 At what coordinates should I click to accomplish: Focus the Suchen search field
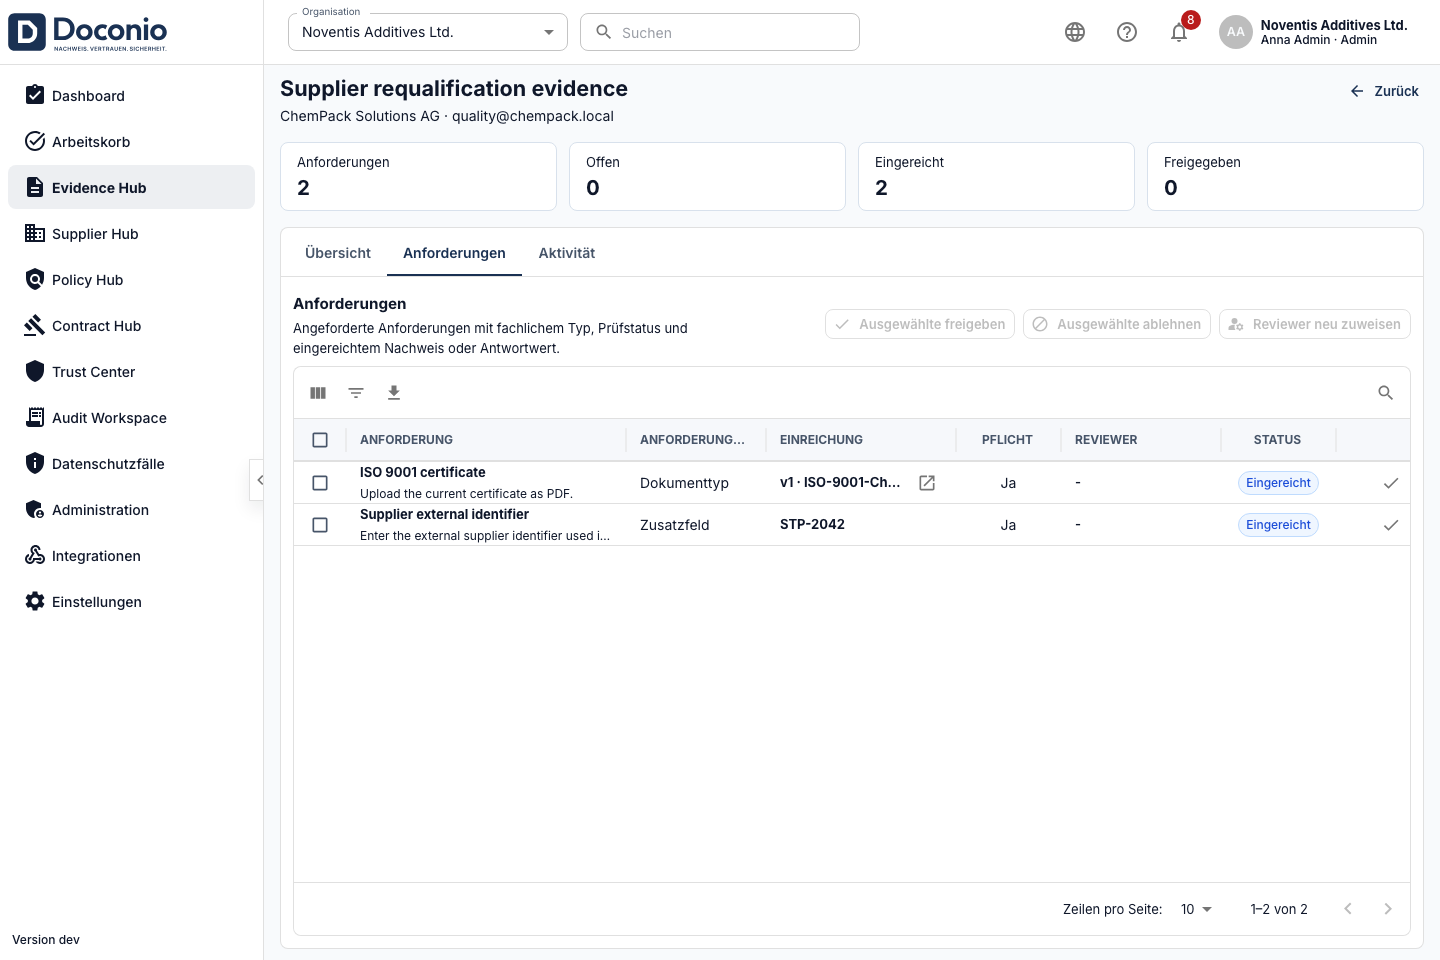720,32
